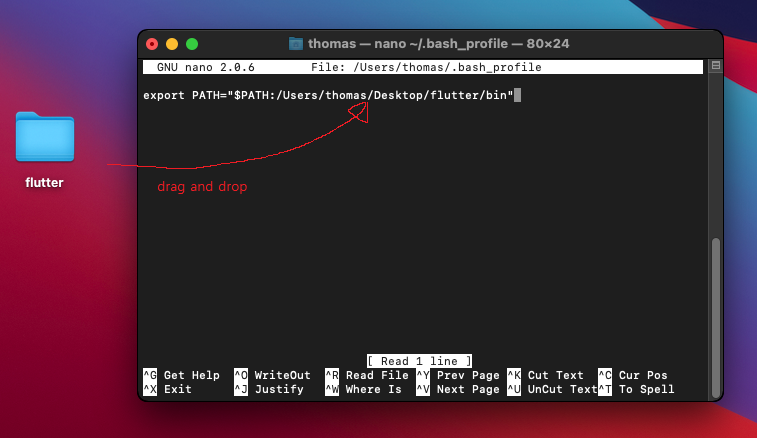Viewport: 757px width, 438px height.
Task: Click the ^G Get Help shortcut
Action: point(182,375)
